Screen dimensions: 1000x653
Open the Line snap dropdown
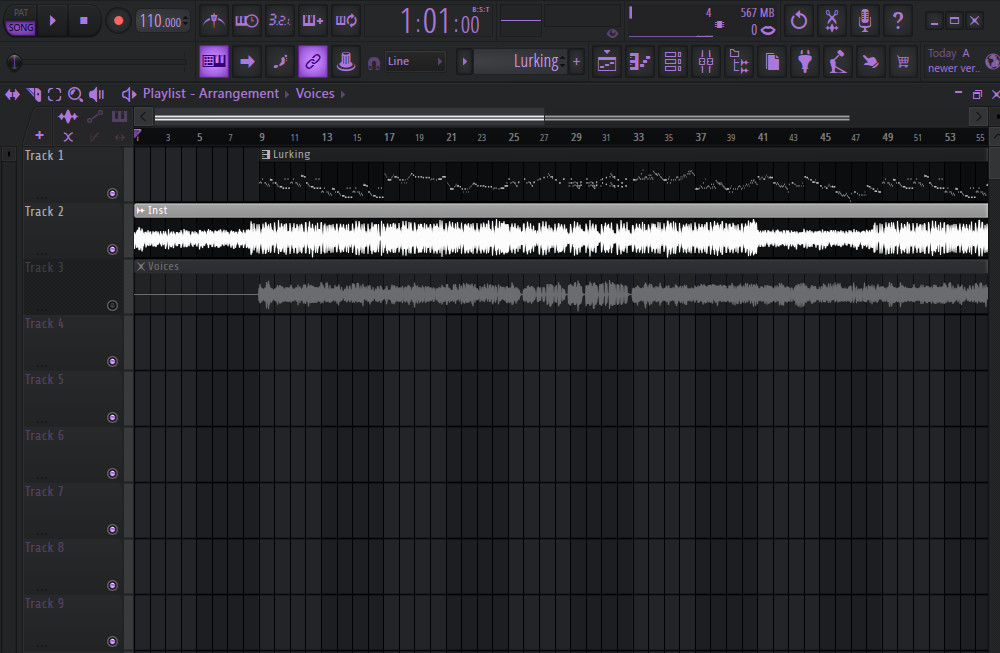click(414, 61)
